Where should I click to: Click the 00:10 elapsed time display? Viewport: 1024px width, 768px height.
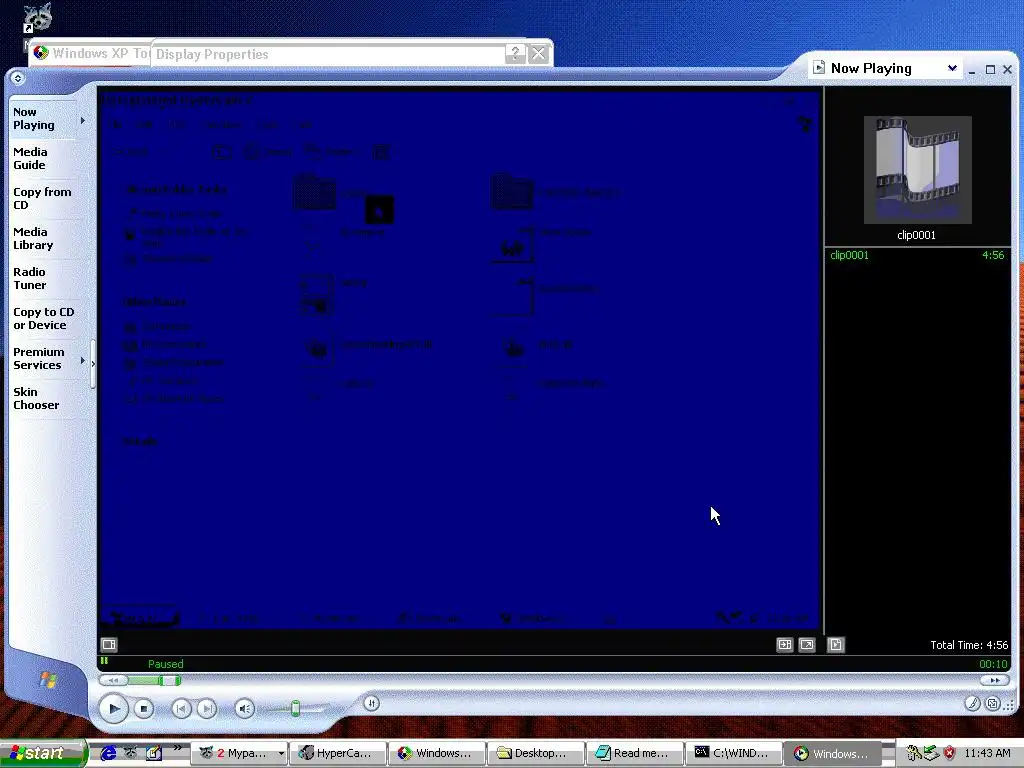click(x=993, y=664)
